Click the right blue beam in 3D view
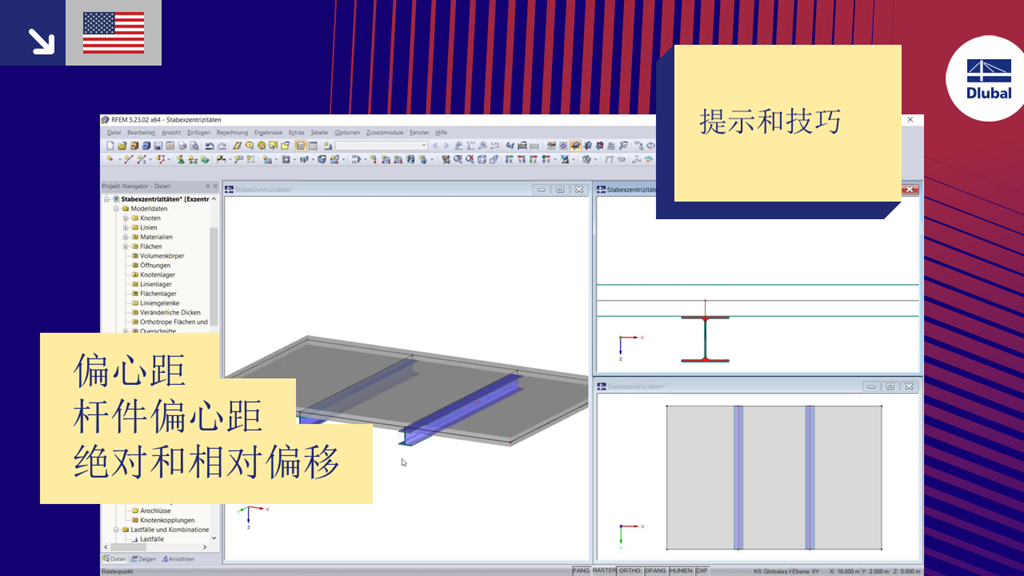Image resolution: width=1024 pixels, height=576 pixels. pos(464,408)
